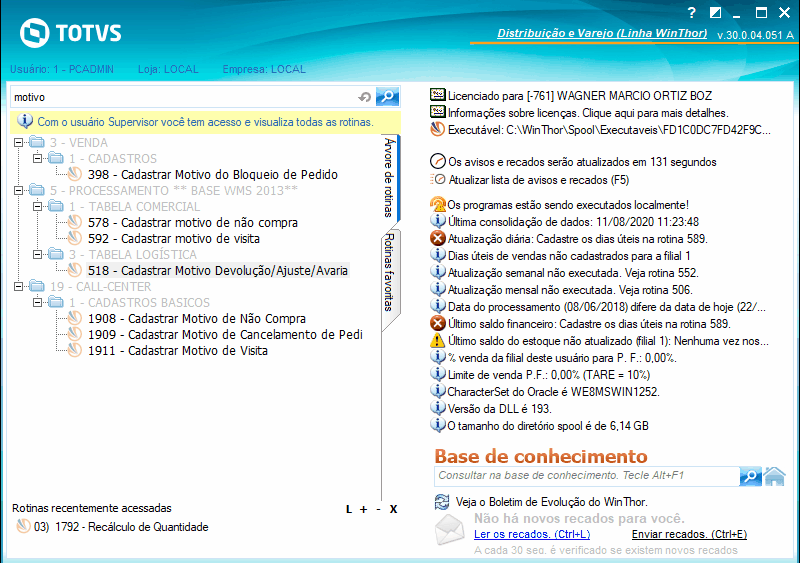Collapse the 19 - CALL-CENTER folder

click(x=18, y=286)
